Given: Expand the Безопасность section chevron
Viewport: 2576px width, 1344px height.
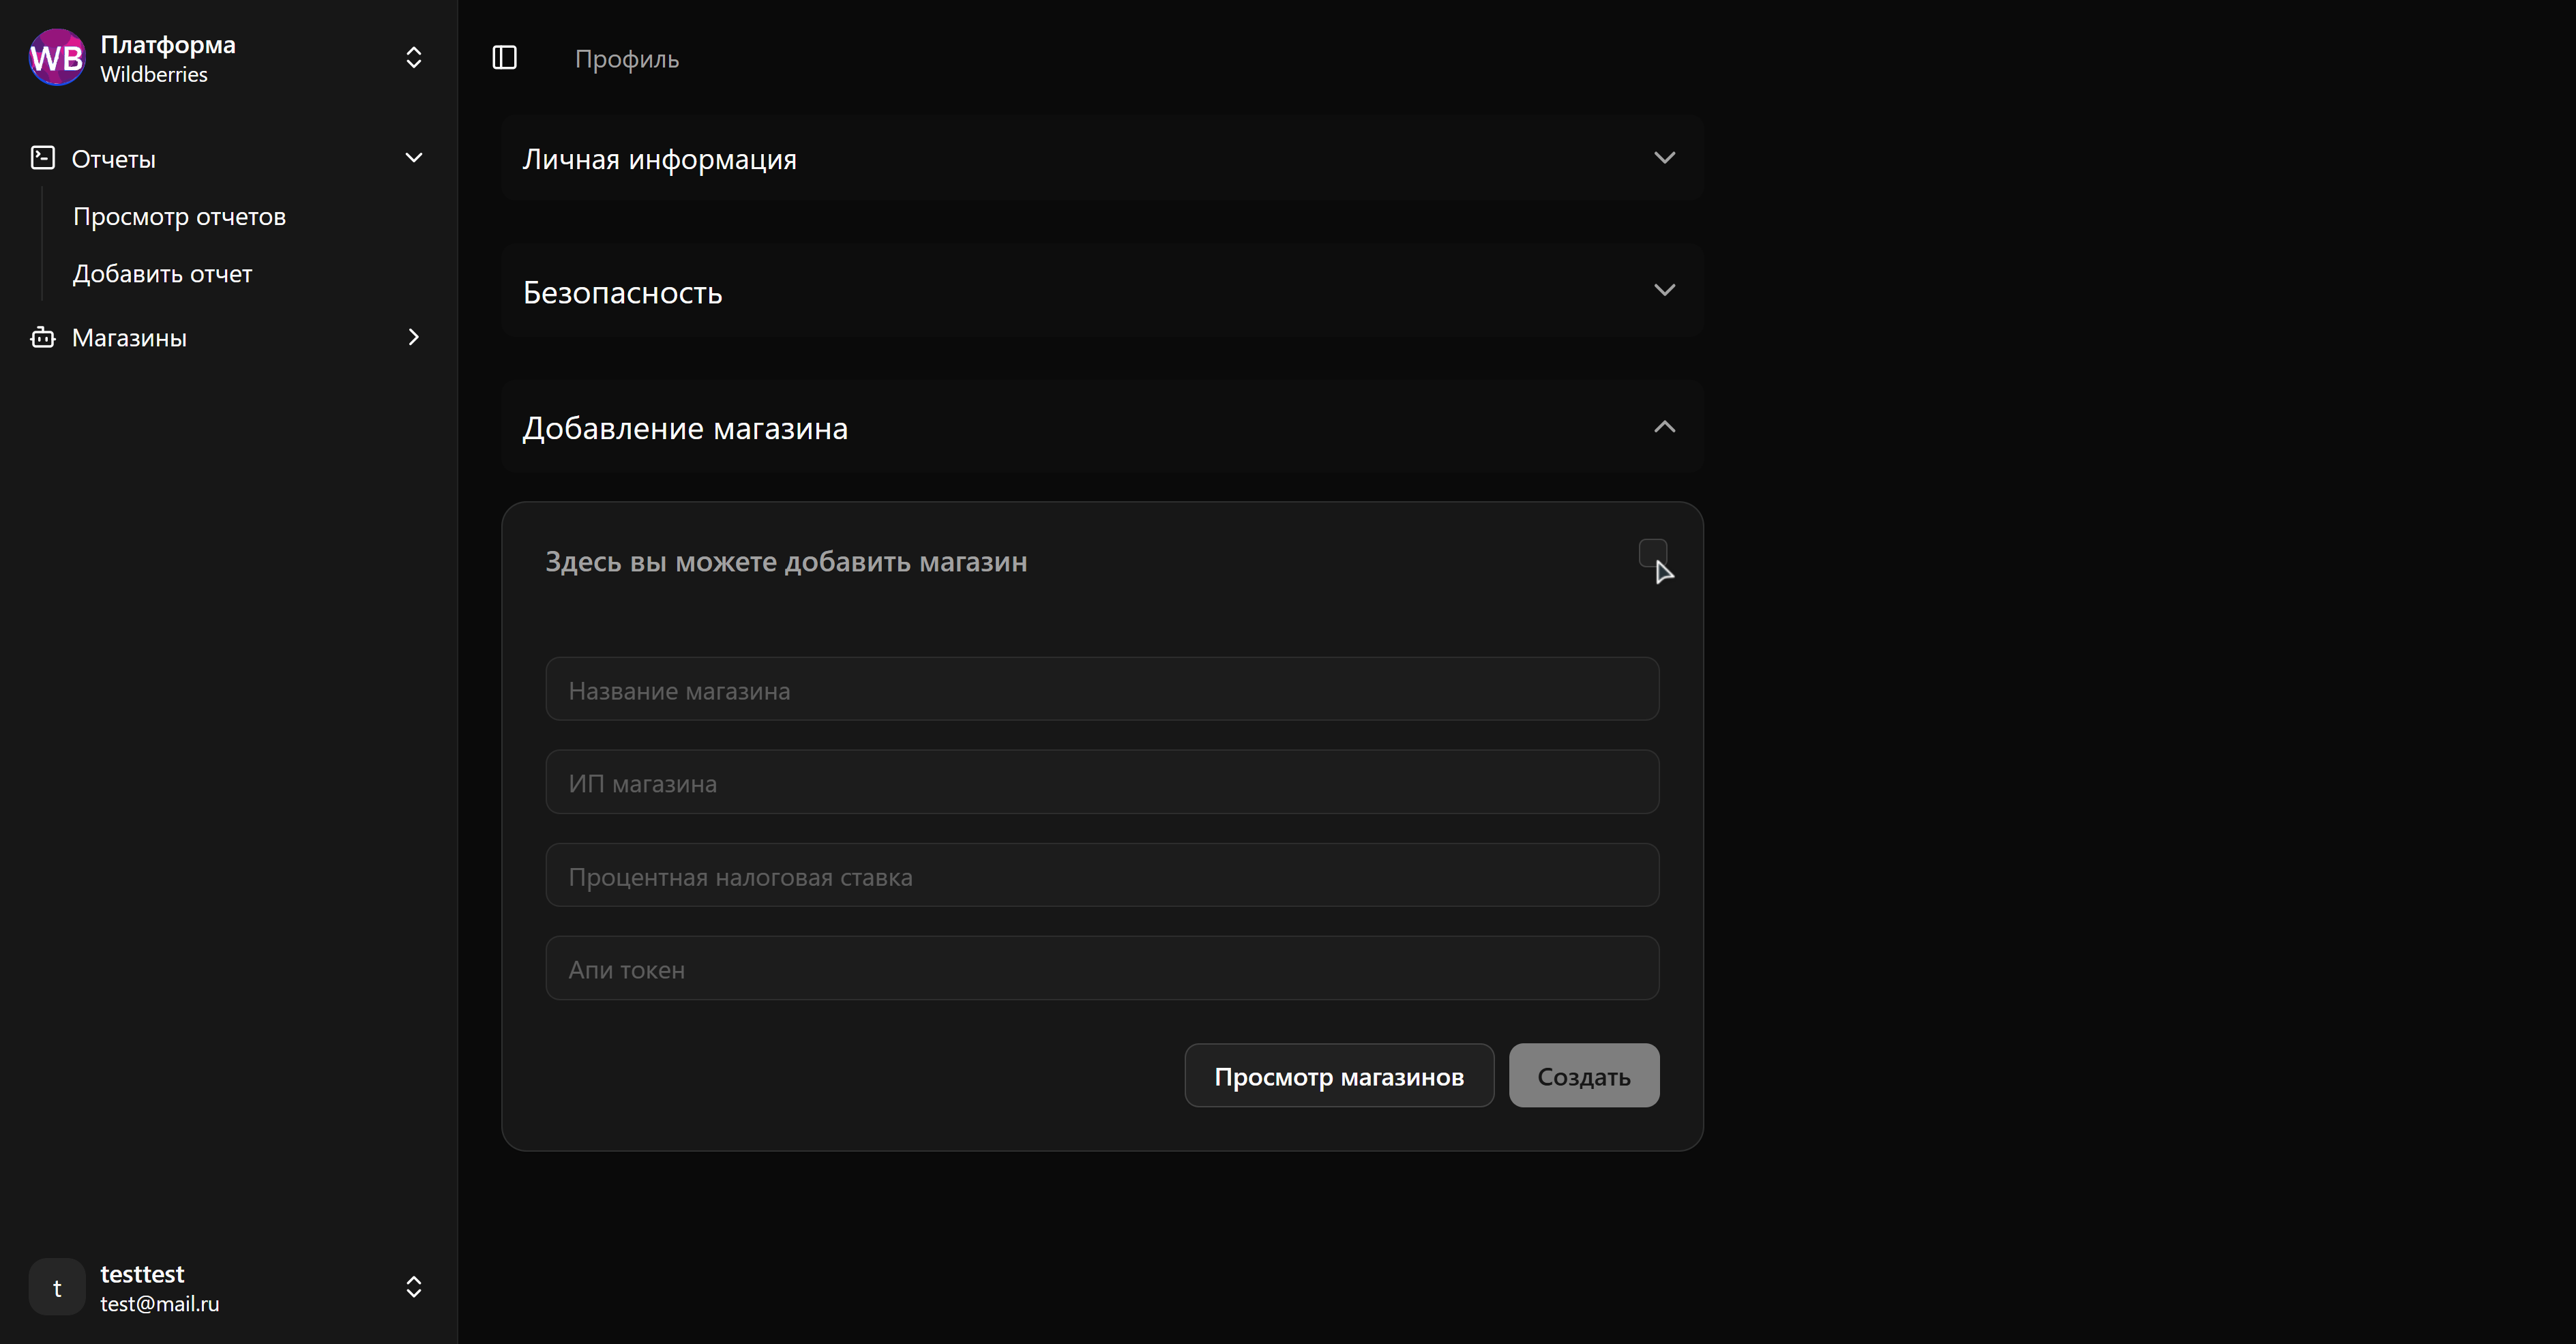Looking at the screenshot, I should pyautogui.click(x=1664, y=291).
